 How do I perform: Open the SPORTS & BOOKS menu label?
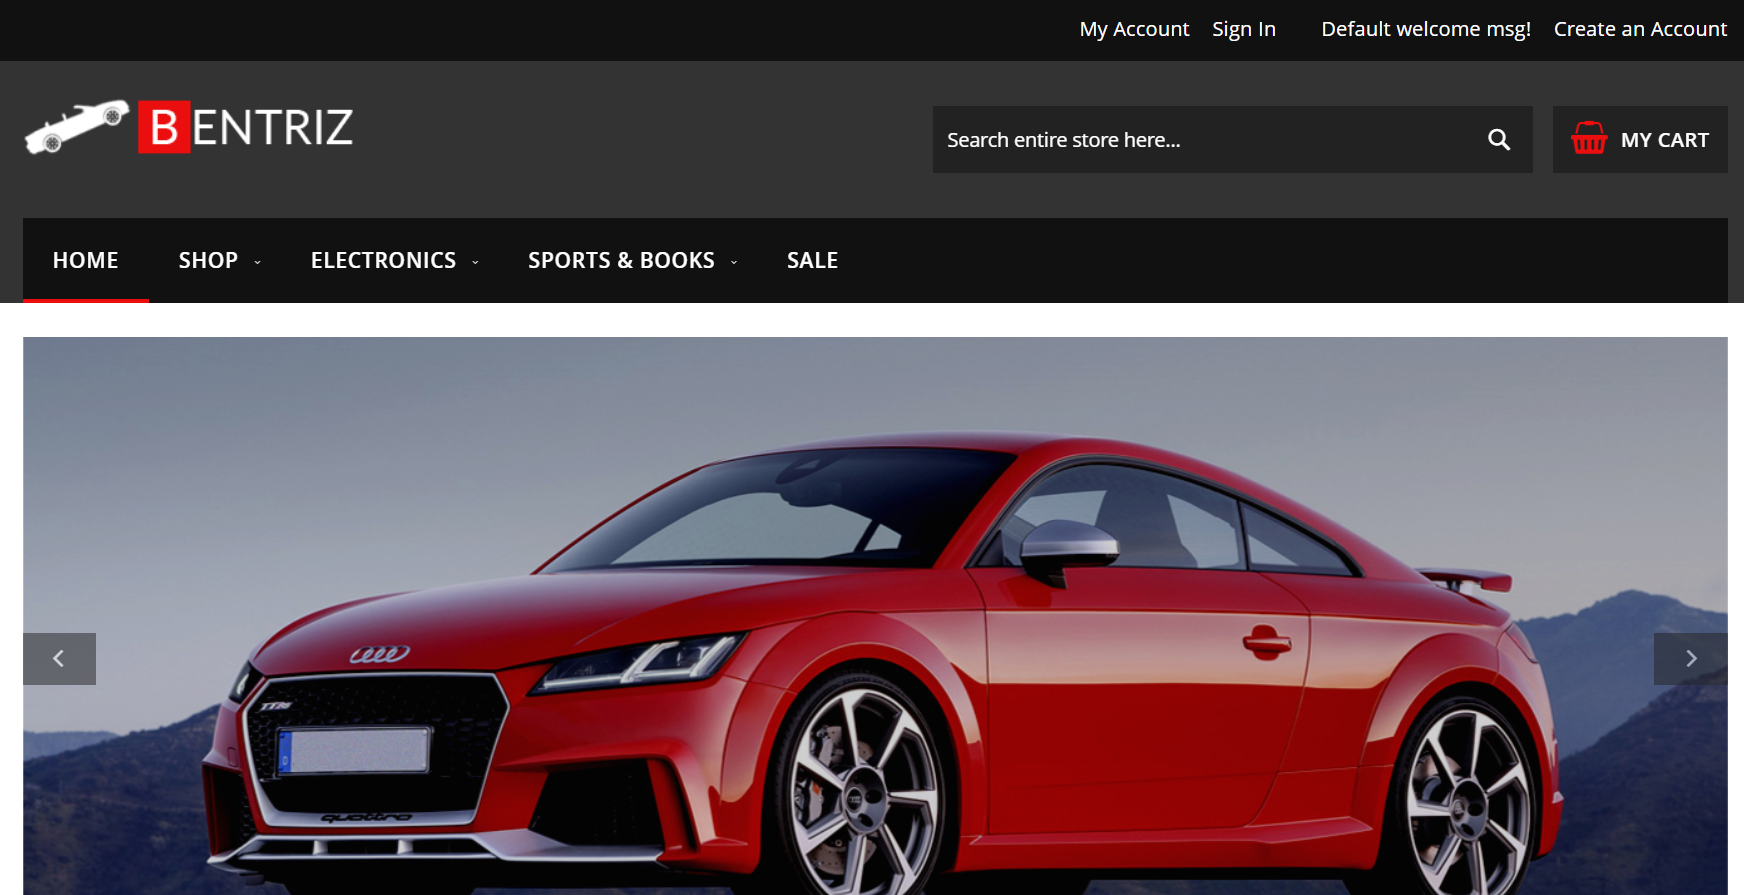[621, 260]
